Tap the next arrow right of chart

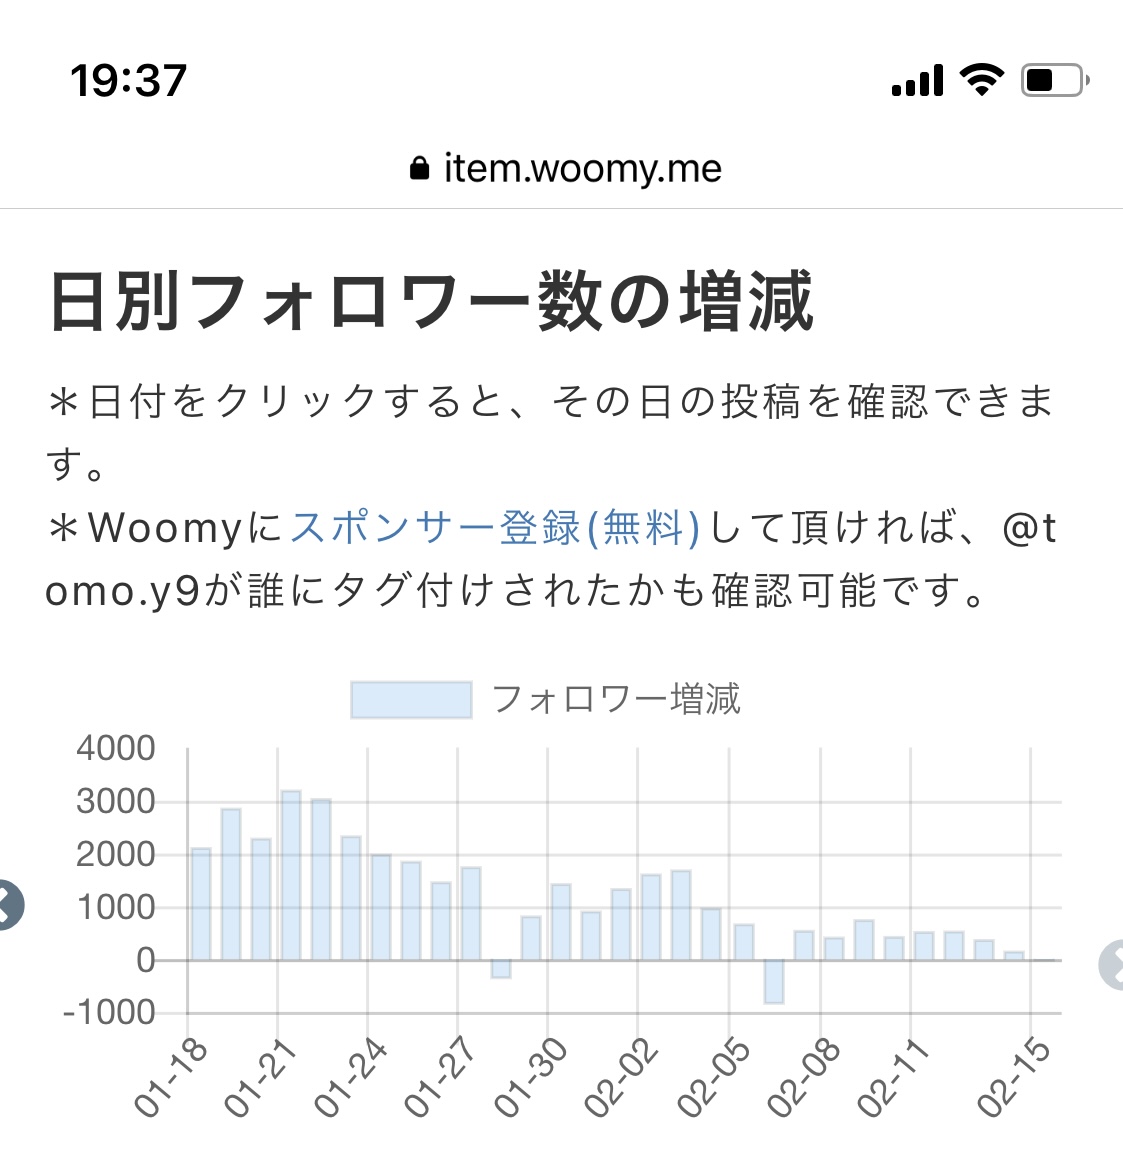point(1111,965)
